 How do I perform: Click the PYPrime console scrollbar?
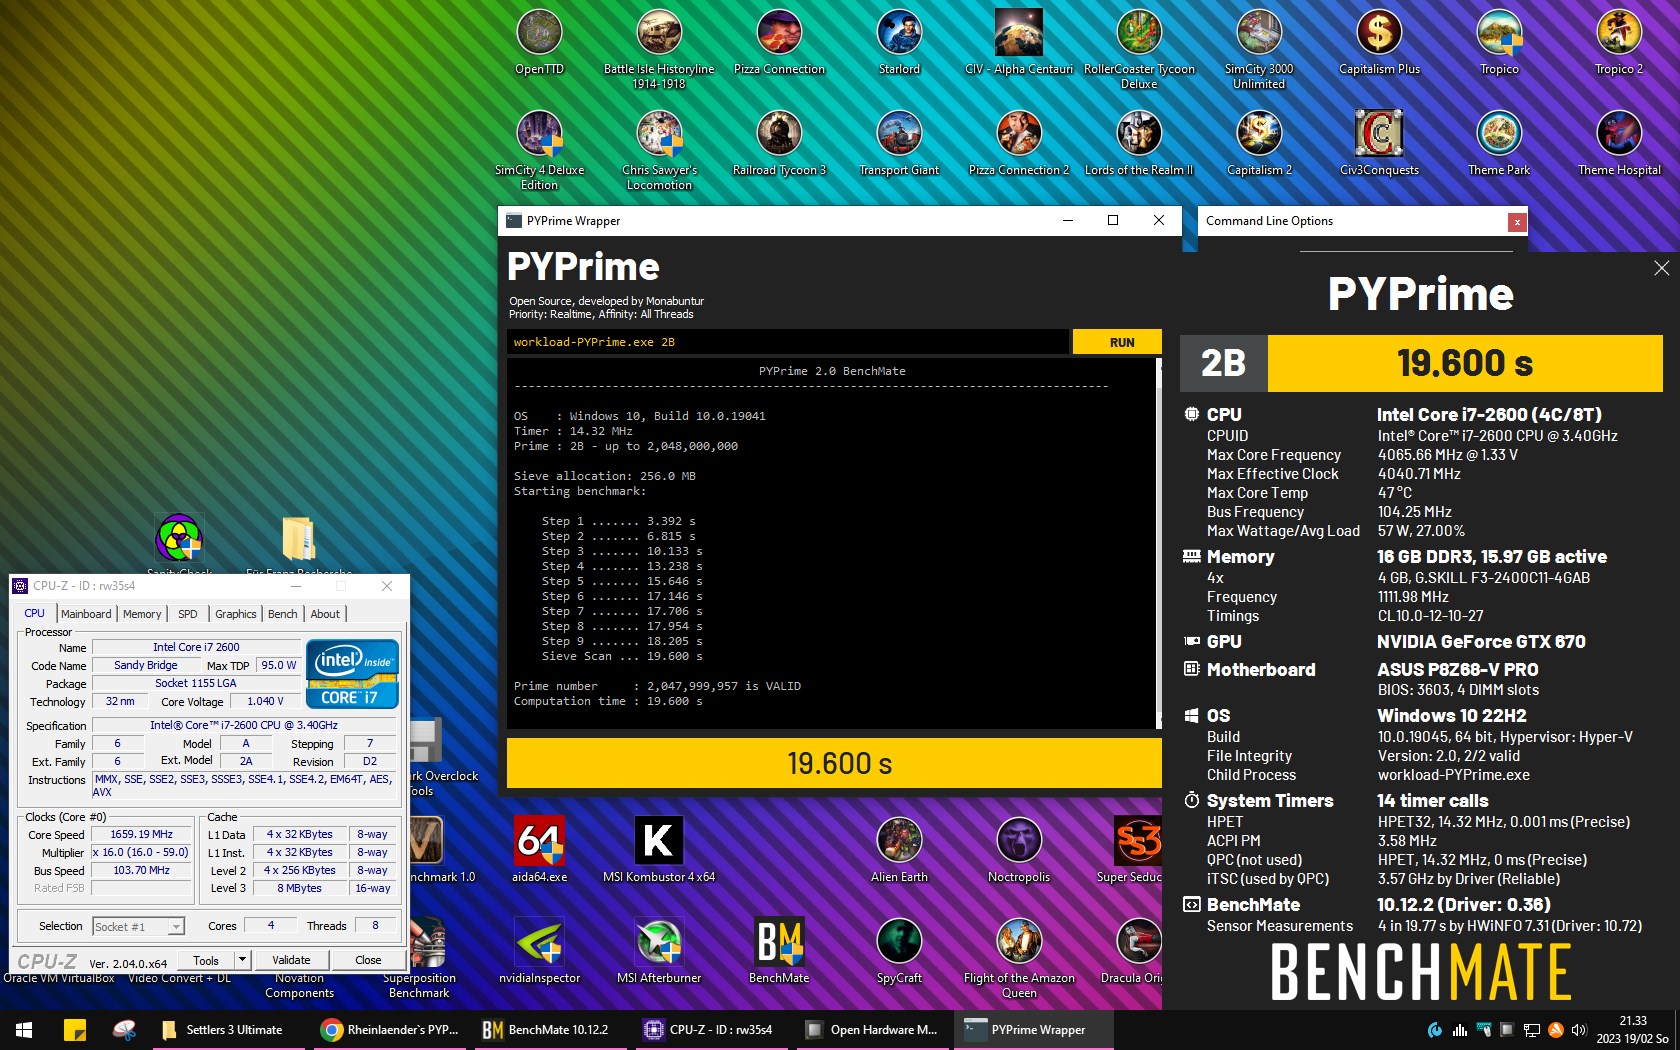click(x=1159, y=543)
